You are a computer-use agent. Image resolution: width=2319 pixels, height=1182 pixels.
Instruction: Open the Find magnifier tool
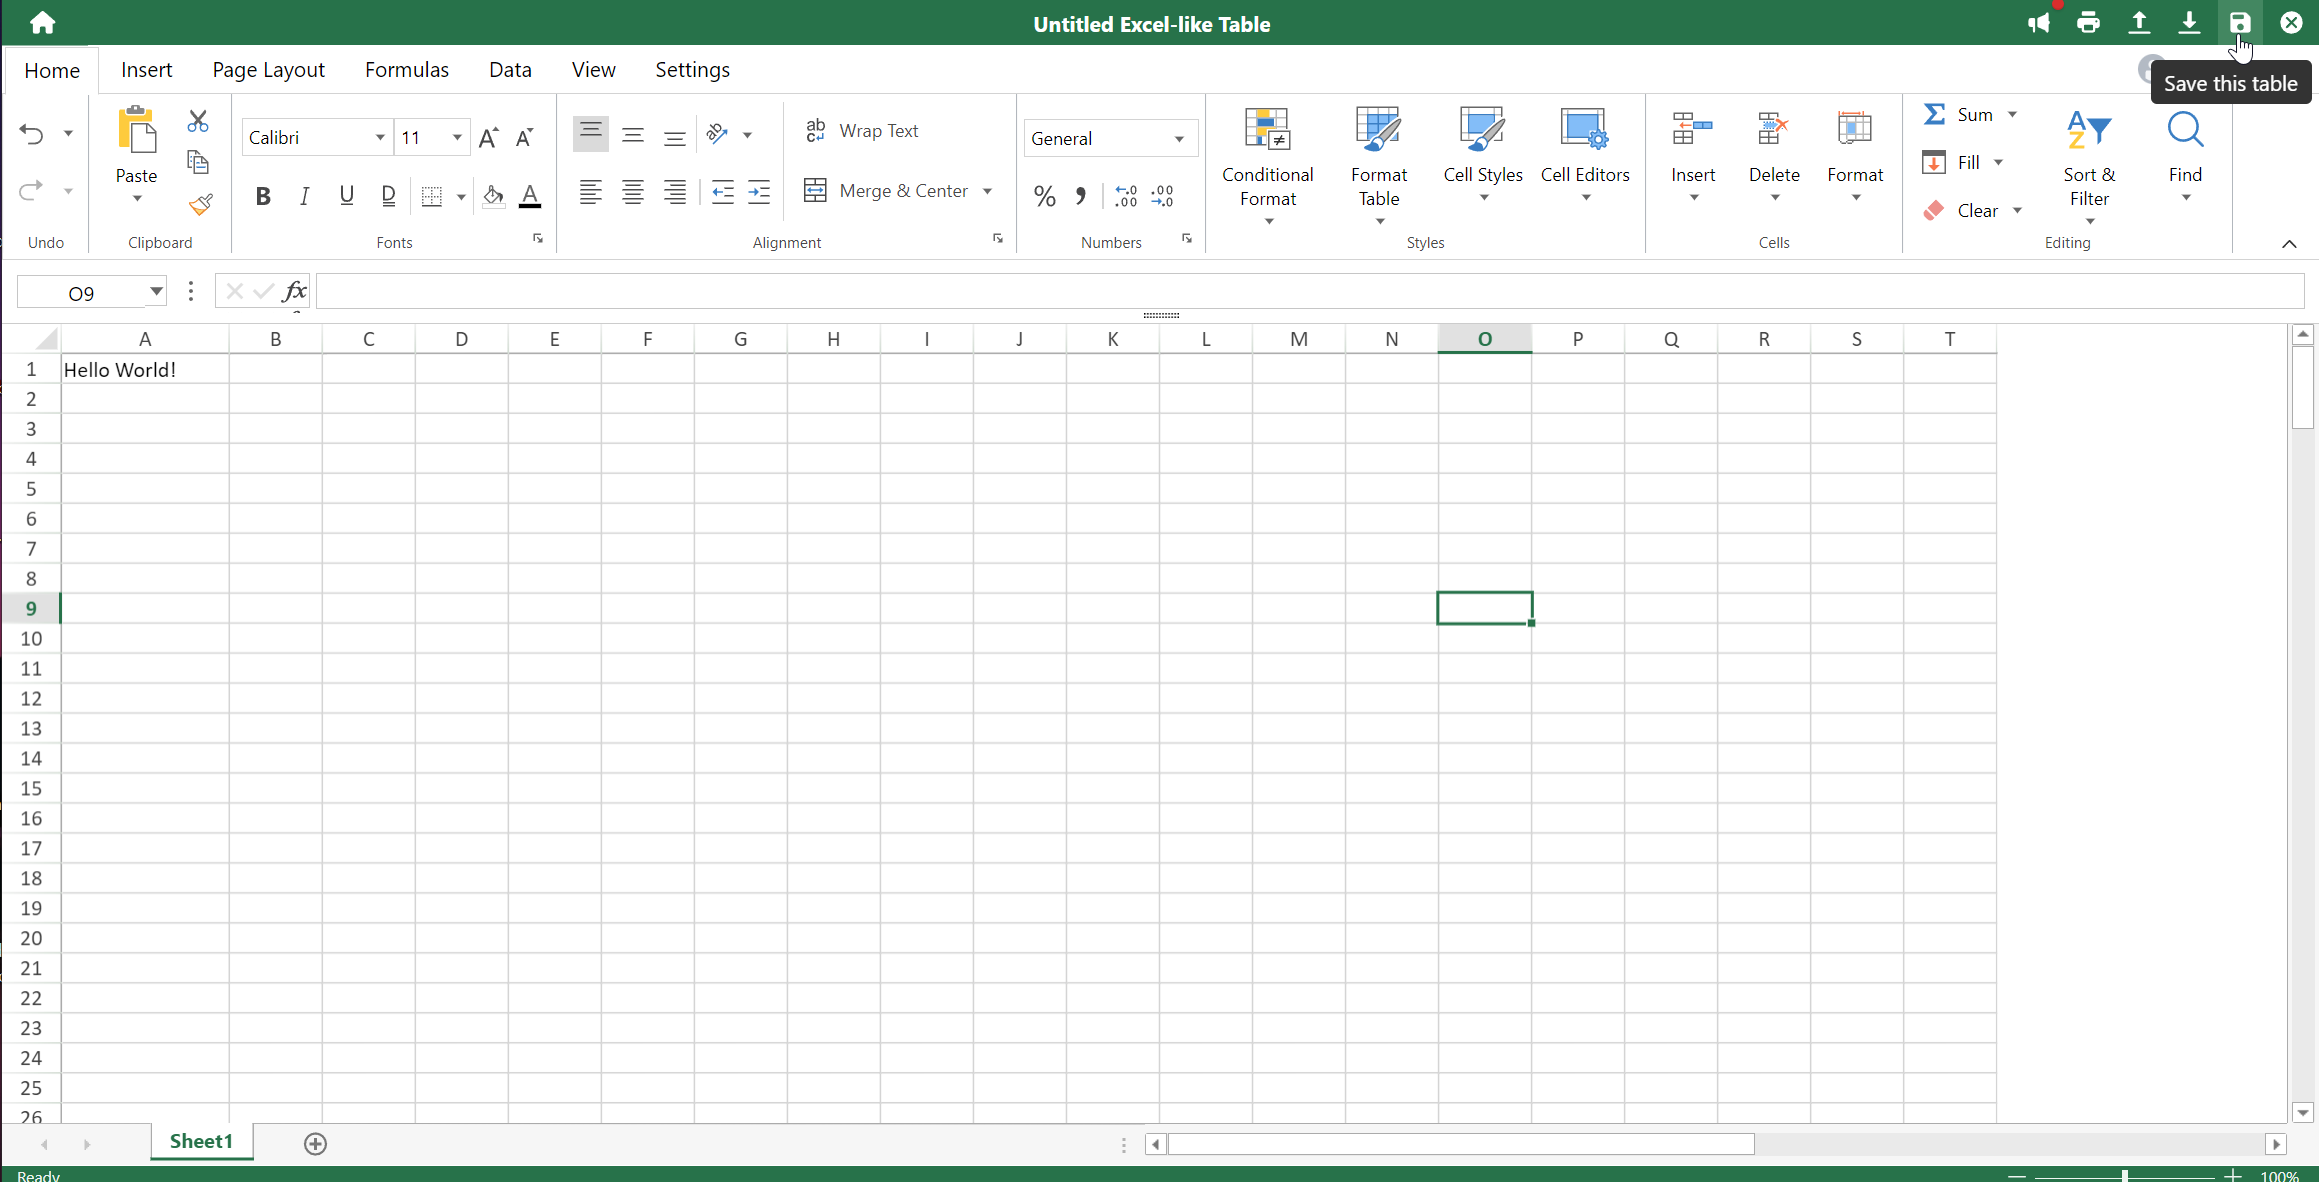pos(2185,147)
